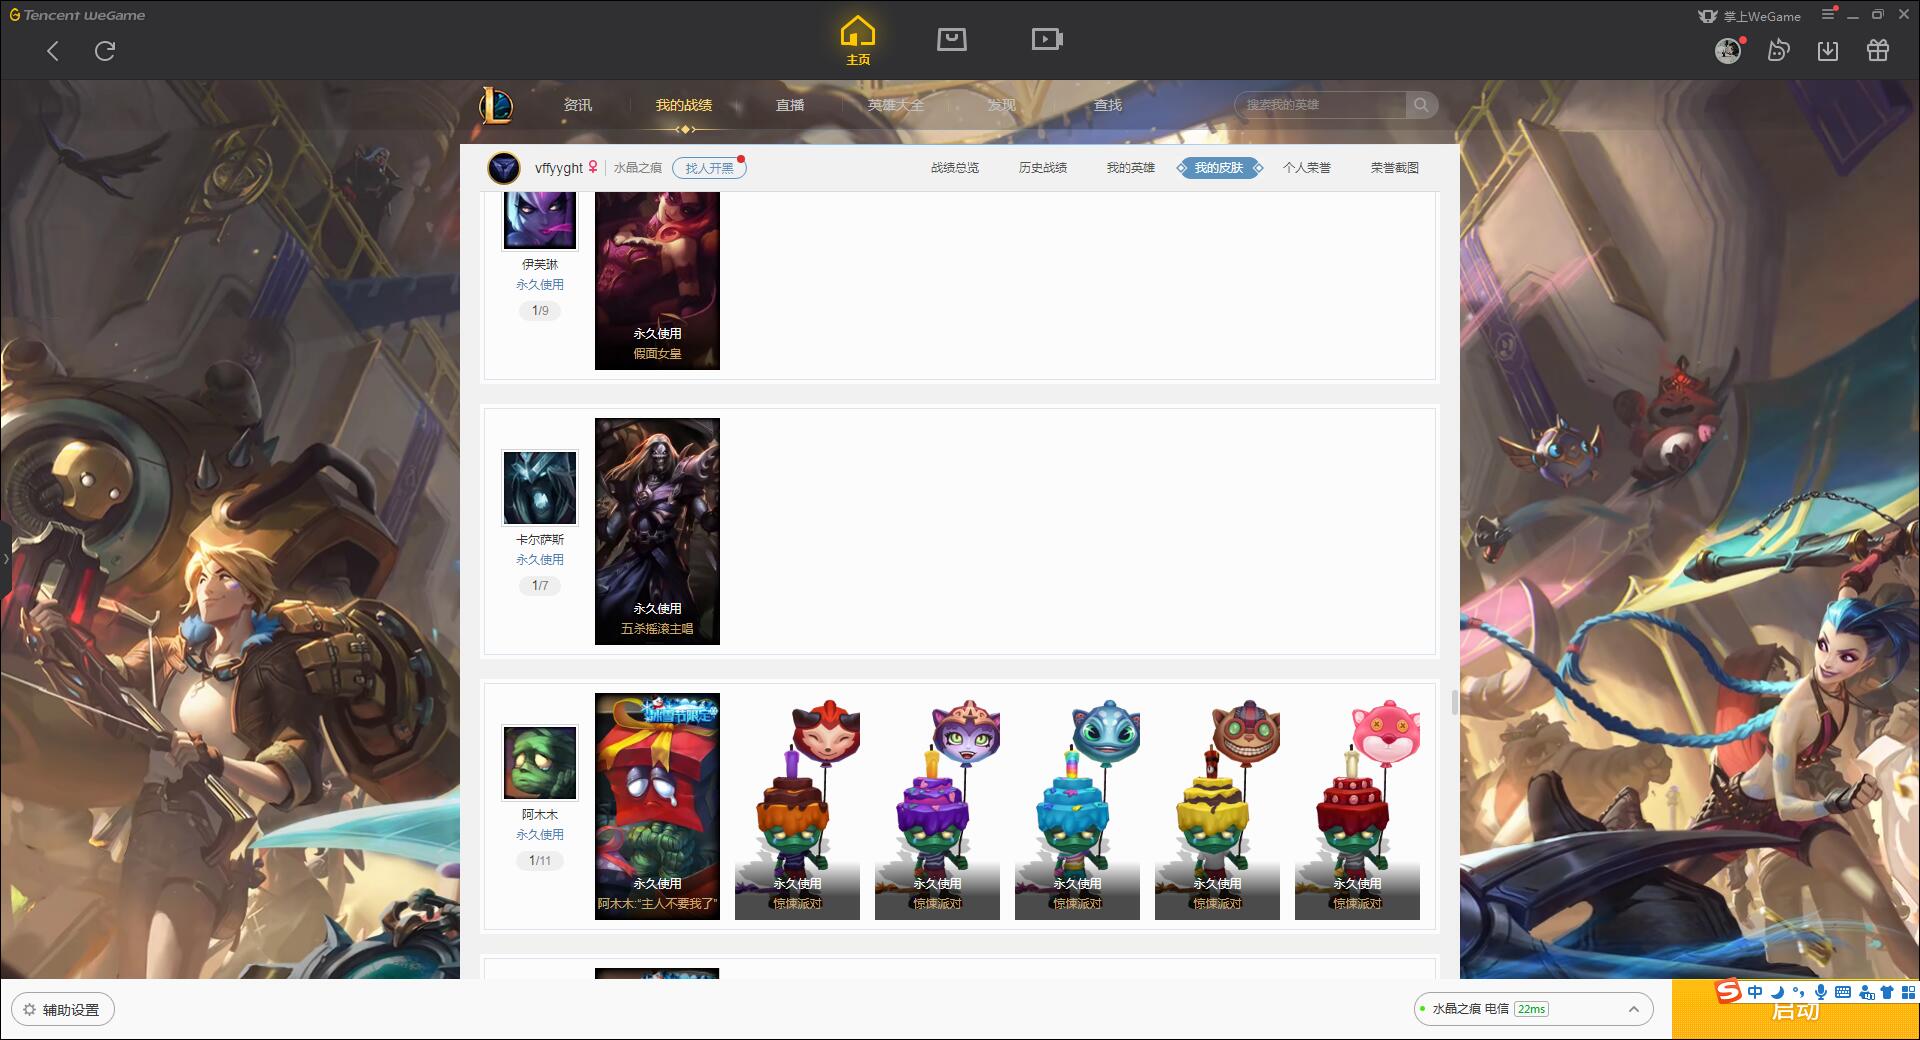Open 五杀摇滚主唱 skin card
The width and height of the screenshot is (1920, 1040).
657,531
